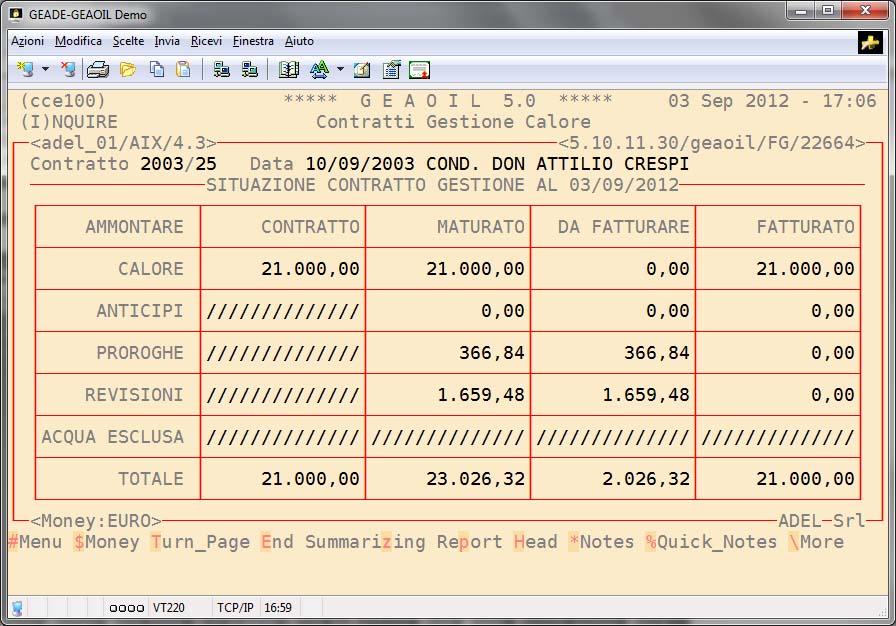Click the certificate icon in toolbar
Image resolution: width=896 pixels, height=626 pixels.
pos(419,70)
